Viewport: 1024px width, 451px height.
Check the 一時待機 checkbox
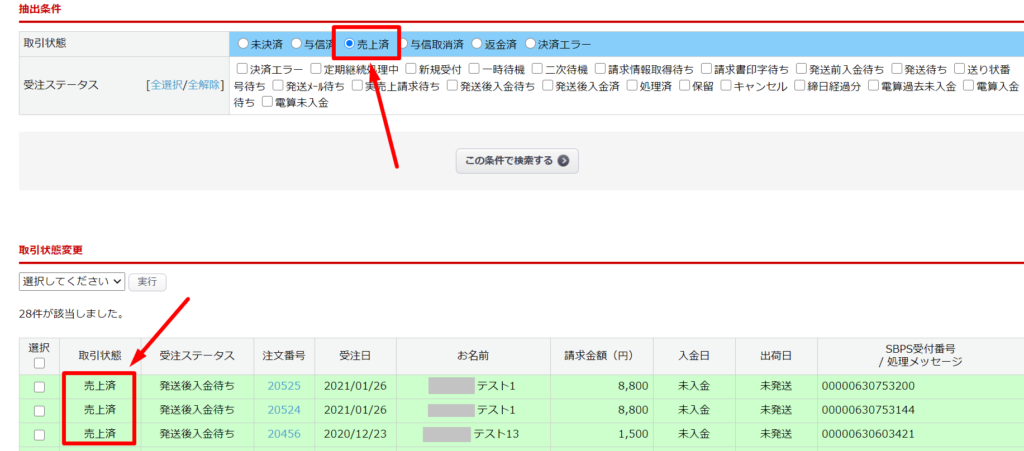click(x=474, y=68)
